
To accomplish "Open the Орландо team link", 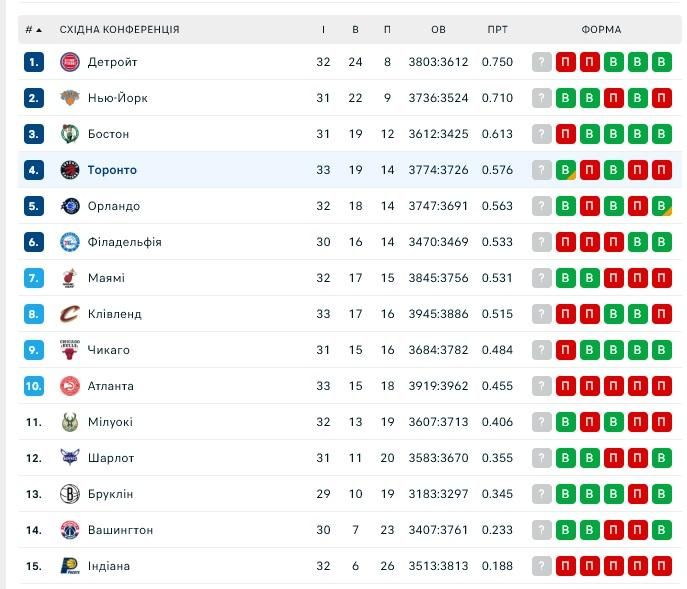I will (x=113, y=206).
